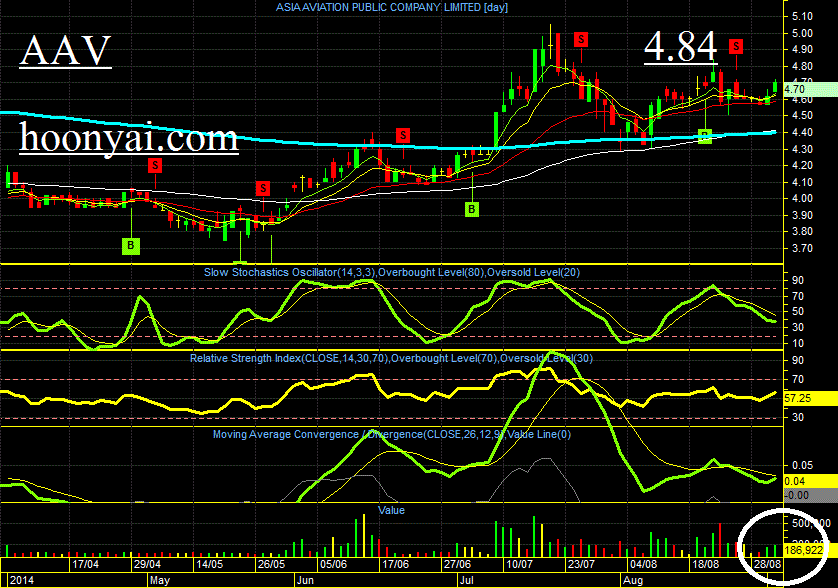Screen dimensions: 838x588
Task: Click the highlighted current price tag 4.70
Action: click(x=810, y=89)
